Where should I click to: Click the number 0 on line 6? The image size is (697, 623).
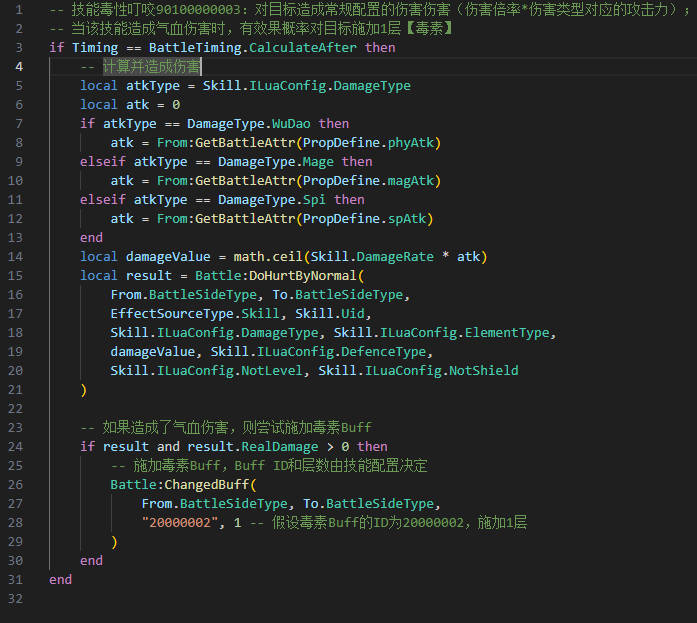coord(176,105)
